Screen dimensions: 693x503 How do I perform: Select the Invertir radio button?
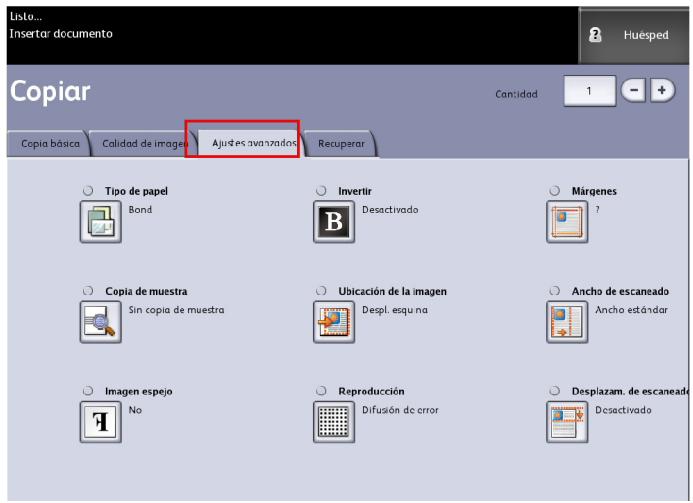pos(321,190)
